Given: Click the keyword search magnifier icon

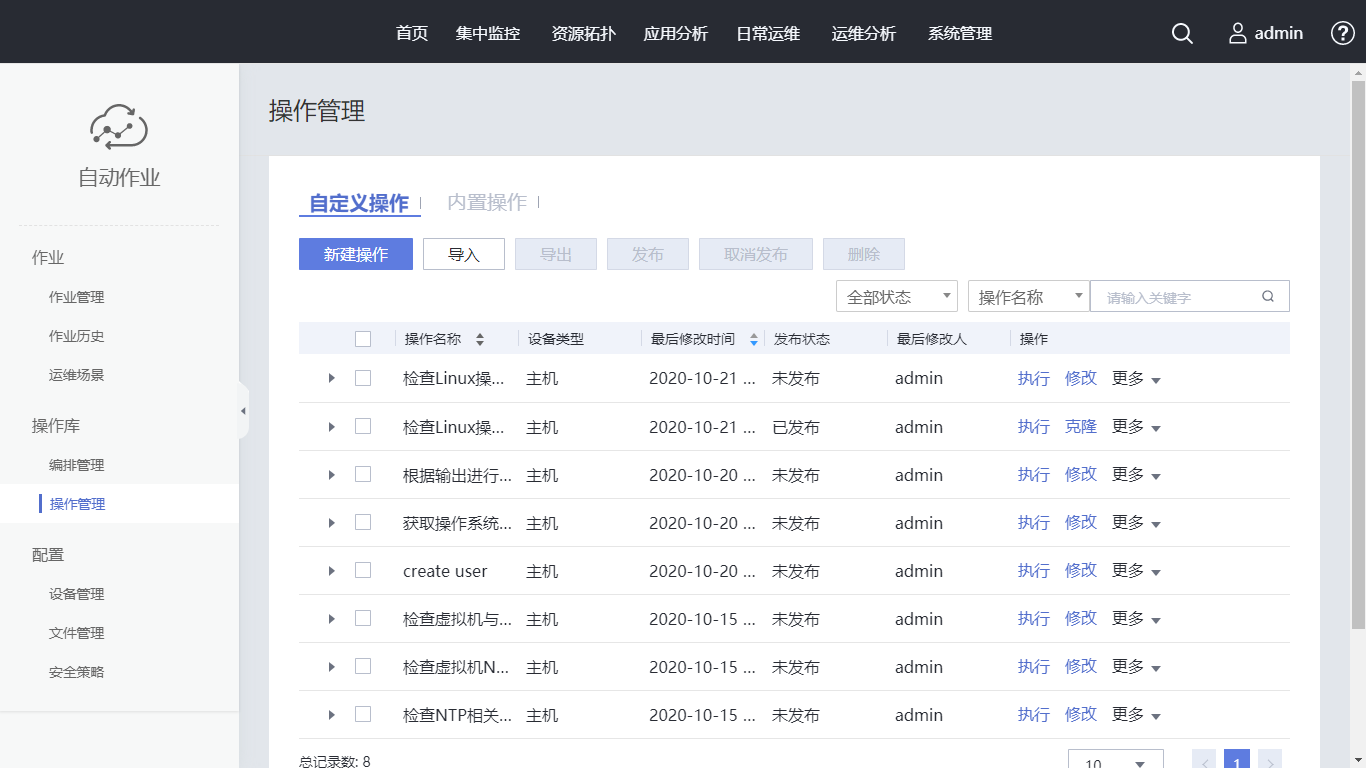Looking at the screenshot, I should [x=1268, y=296].
